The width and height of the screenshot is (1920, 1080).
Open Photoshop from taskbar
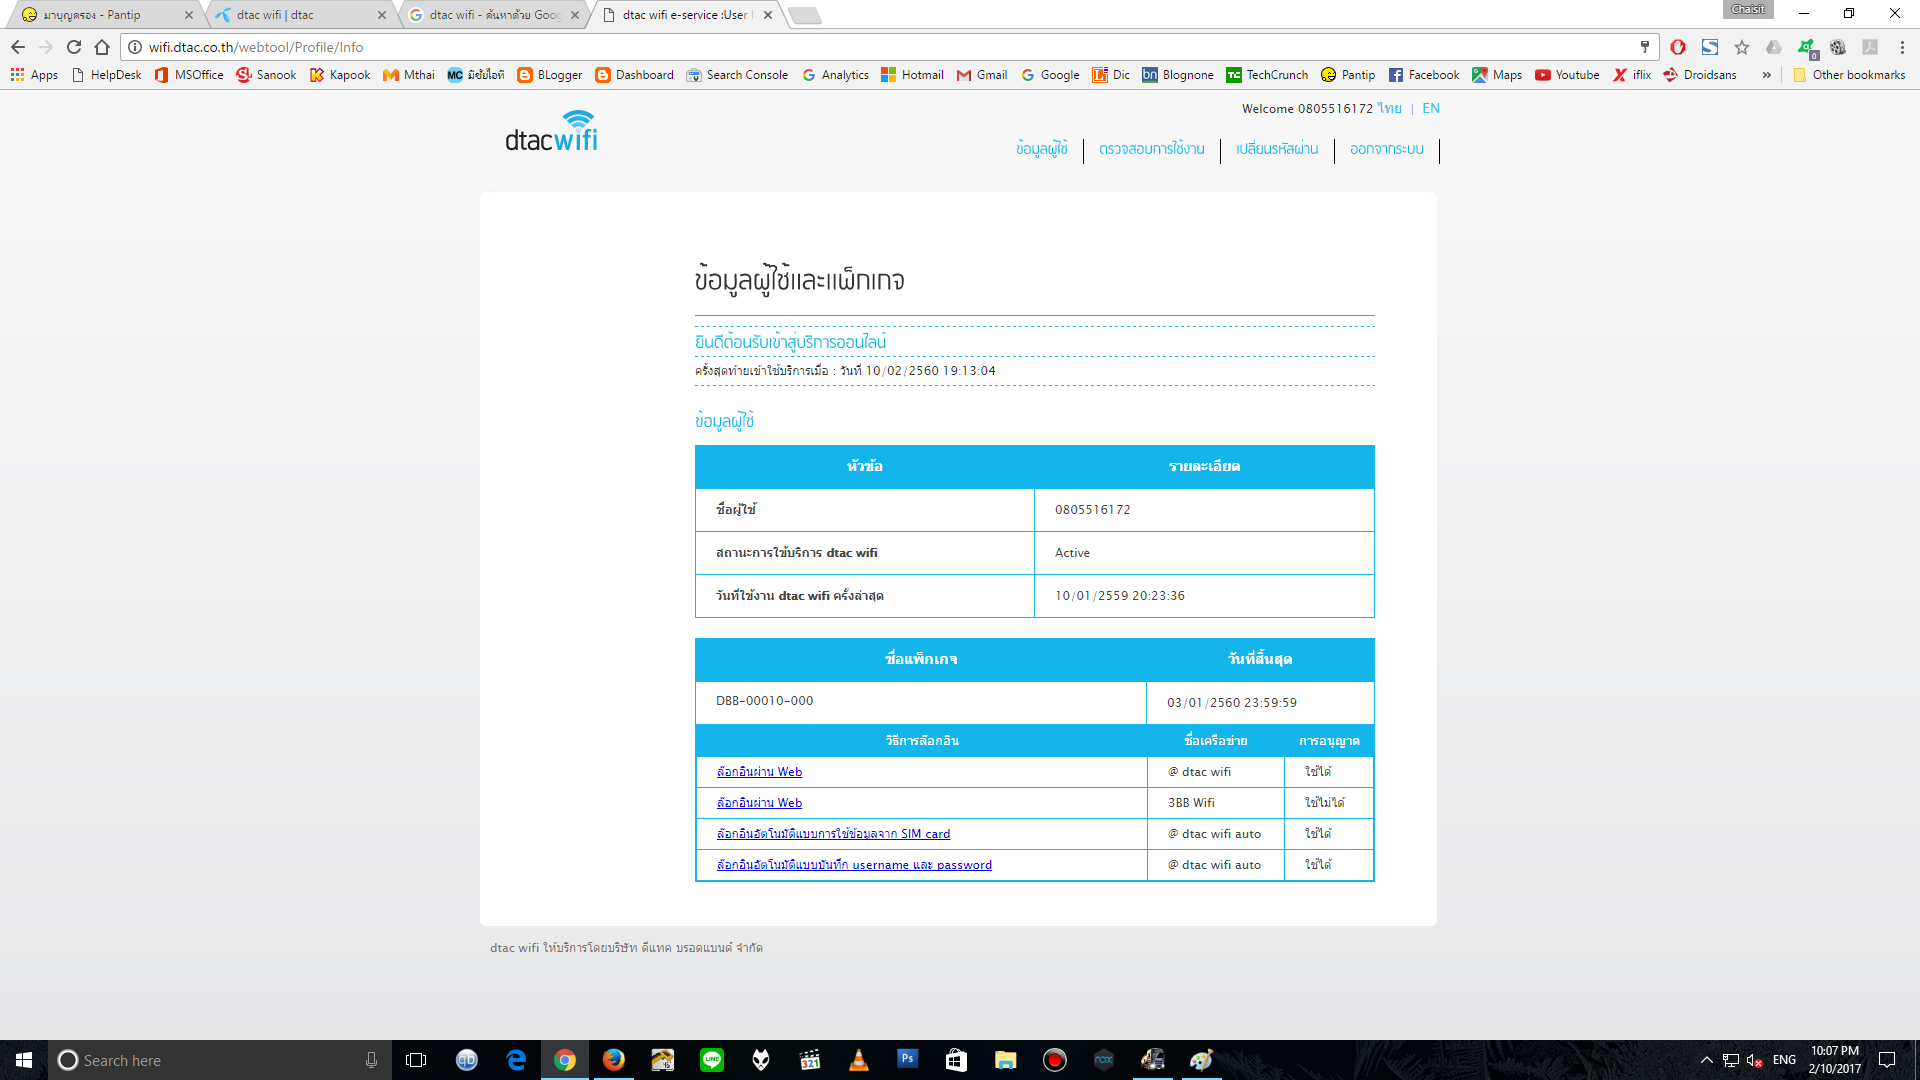[x=907, y=1059]
